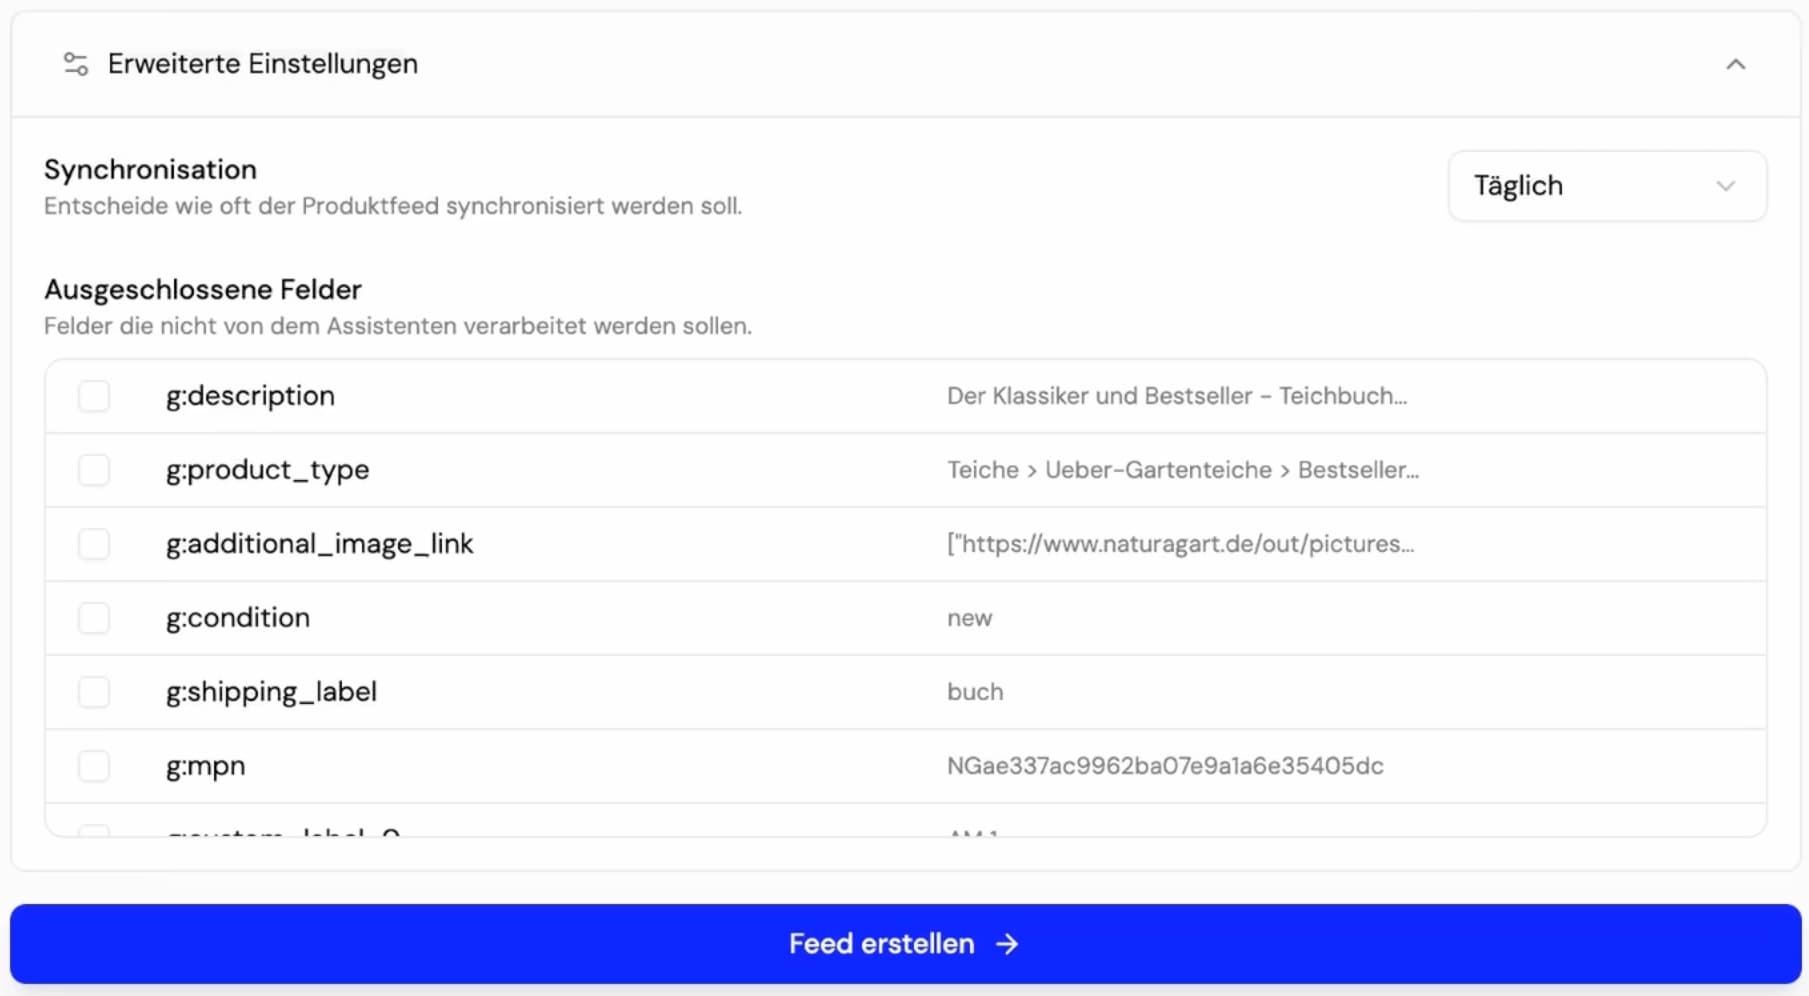Click the new condition value

(x=969, y=617)
